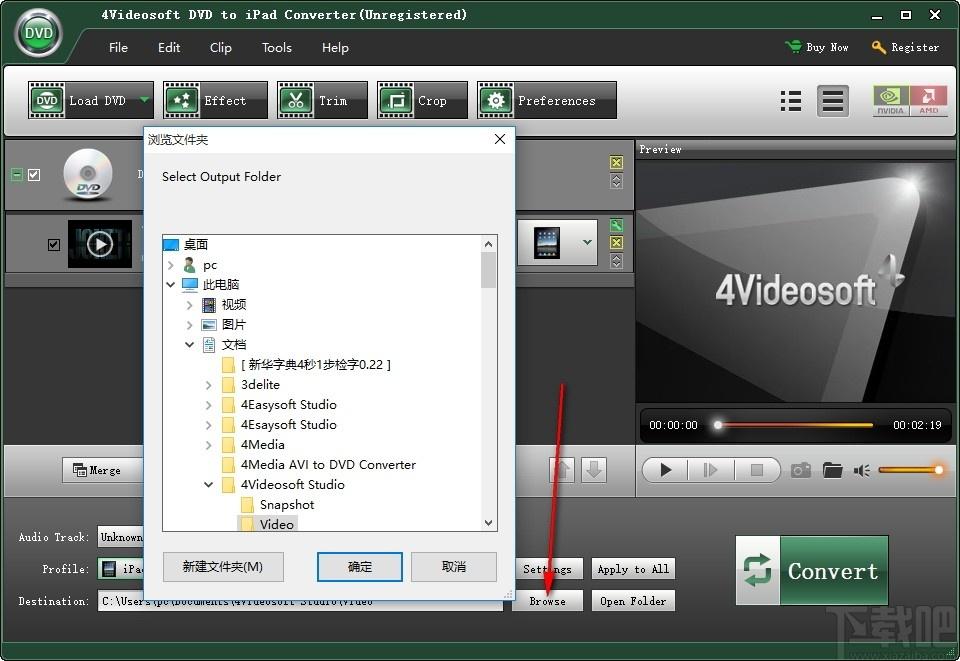Open the File menu
The image size is (960, 661).
click(118, 48)
